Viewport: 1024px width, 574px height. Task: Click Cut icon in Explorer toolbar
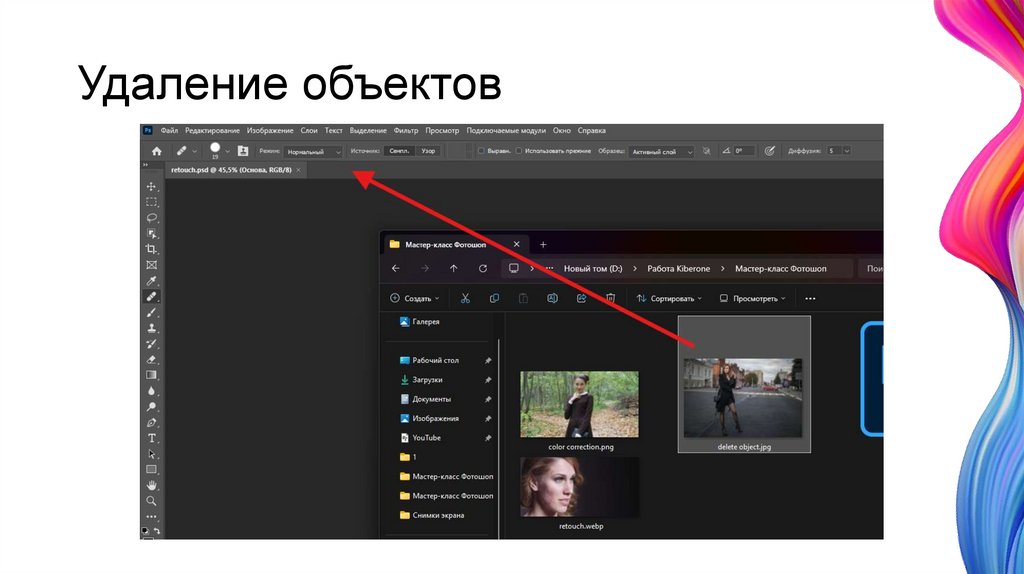[465, 298]
